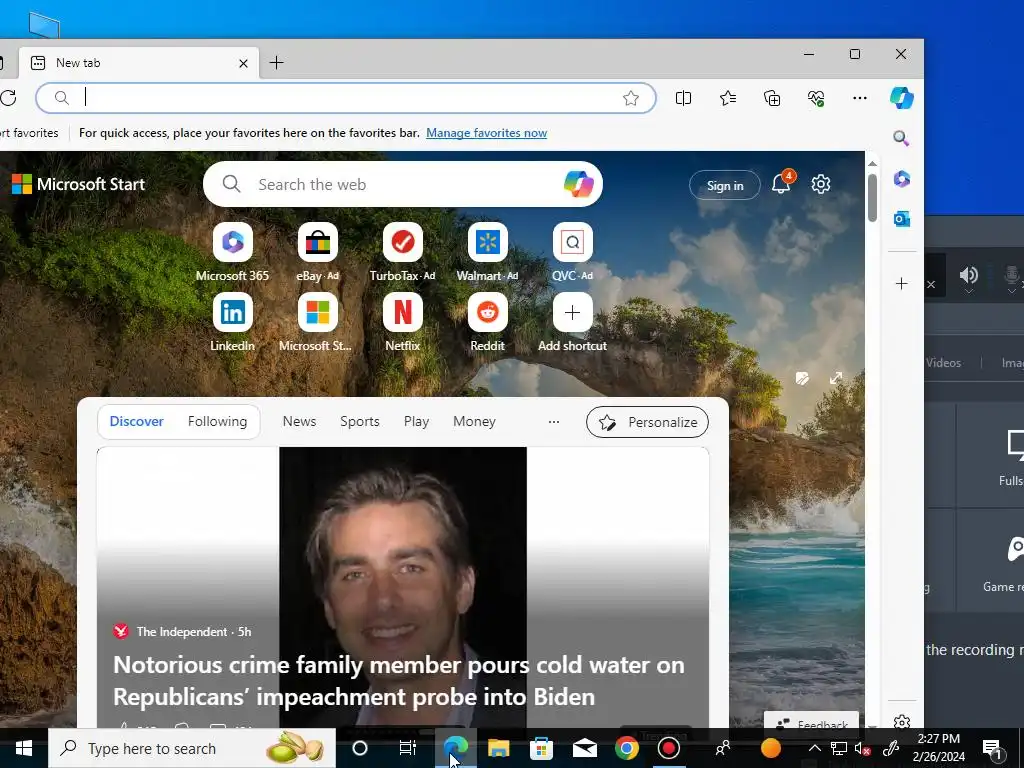Open the Collections icon in Edge toolbar

pos(772,98)
